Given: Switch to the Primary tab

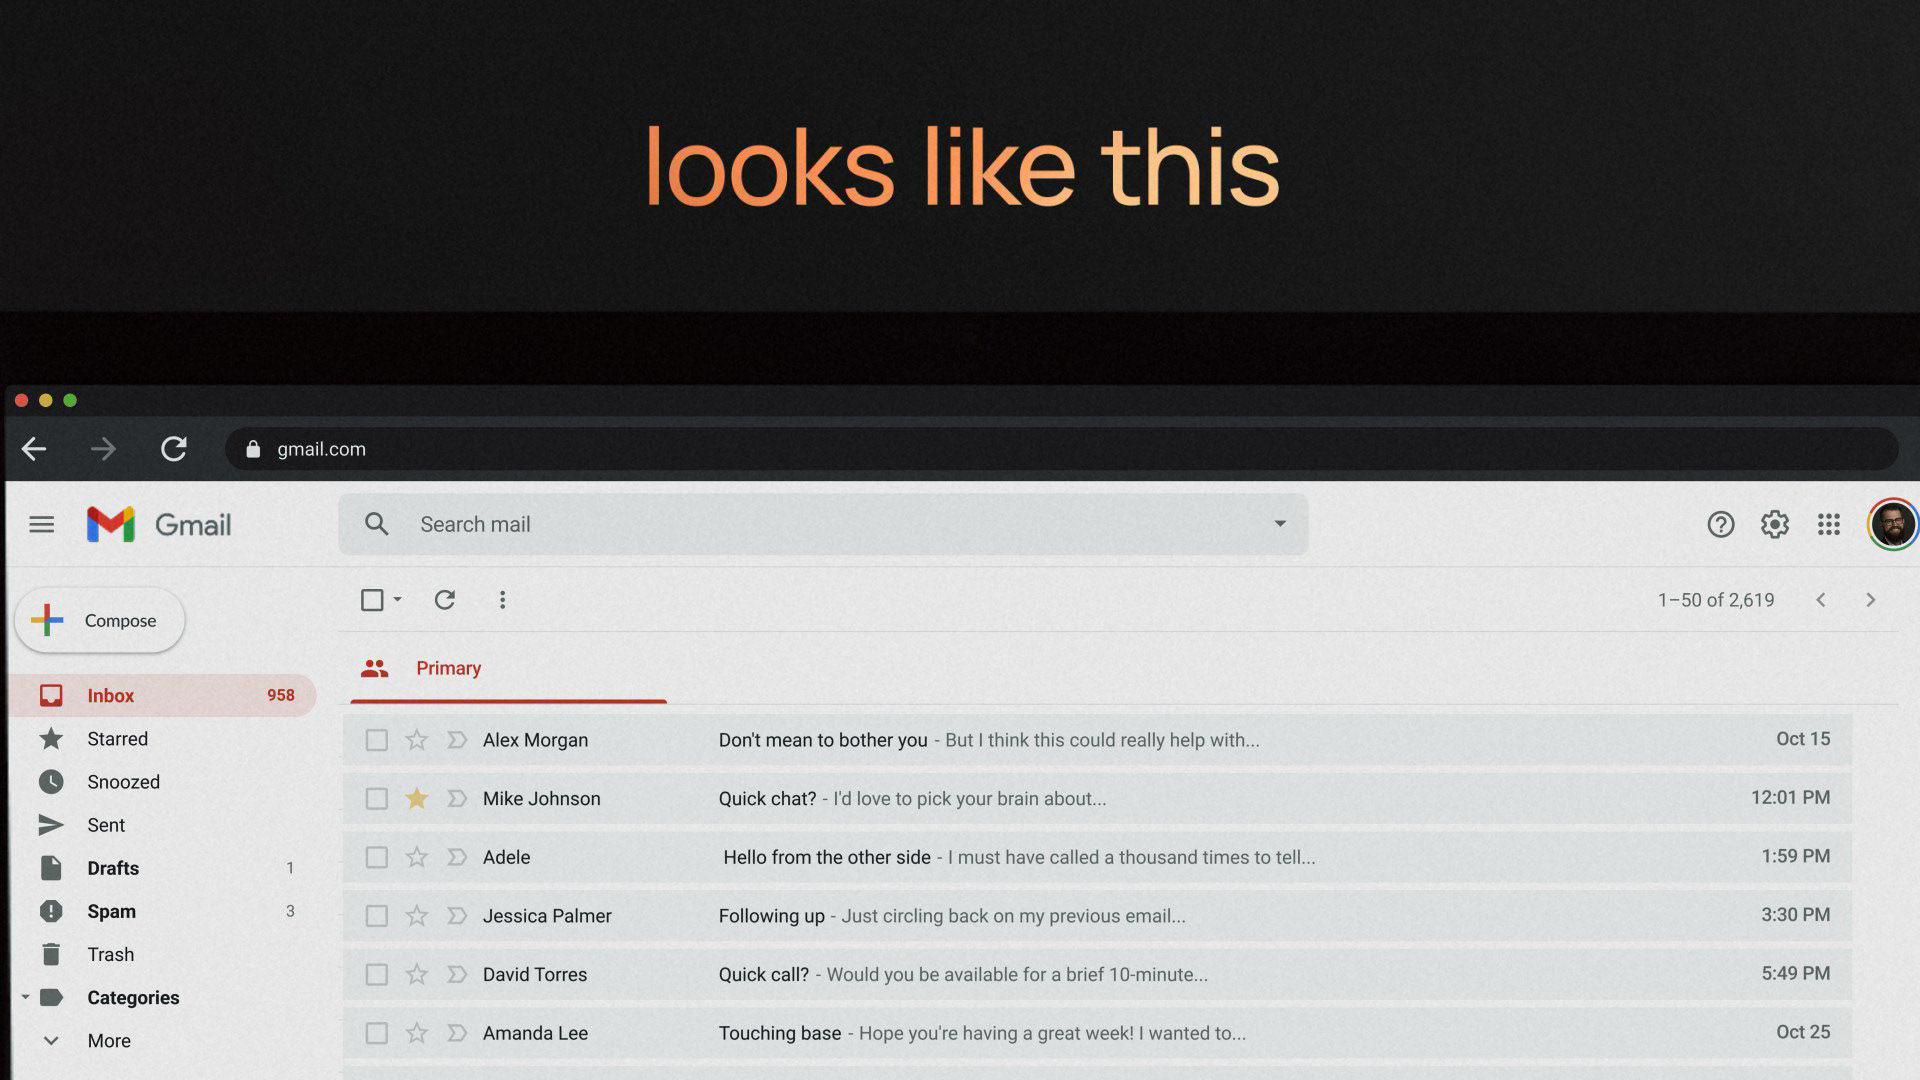Looking at the screenshot, I should point(447,668).
